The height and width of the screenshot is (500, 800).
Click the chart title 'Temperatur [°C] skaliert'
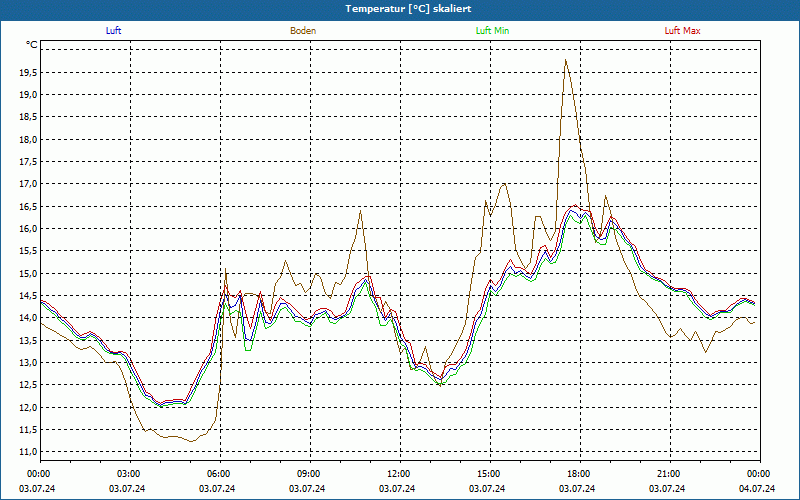pos(408,9)
